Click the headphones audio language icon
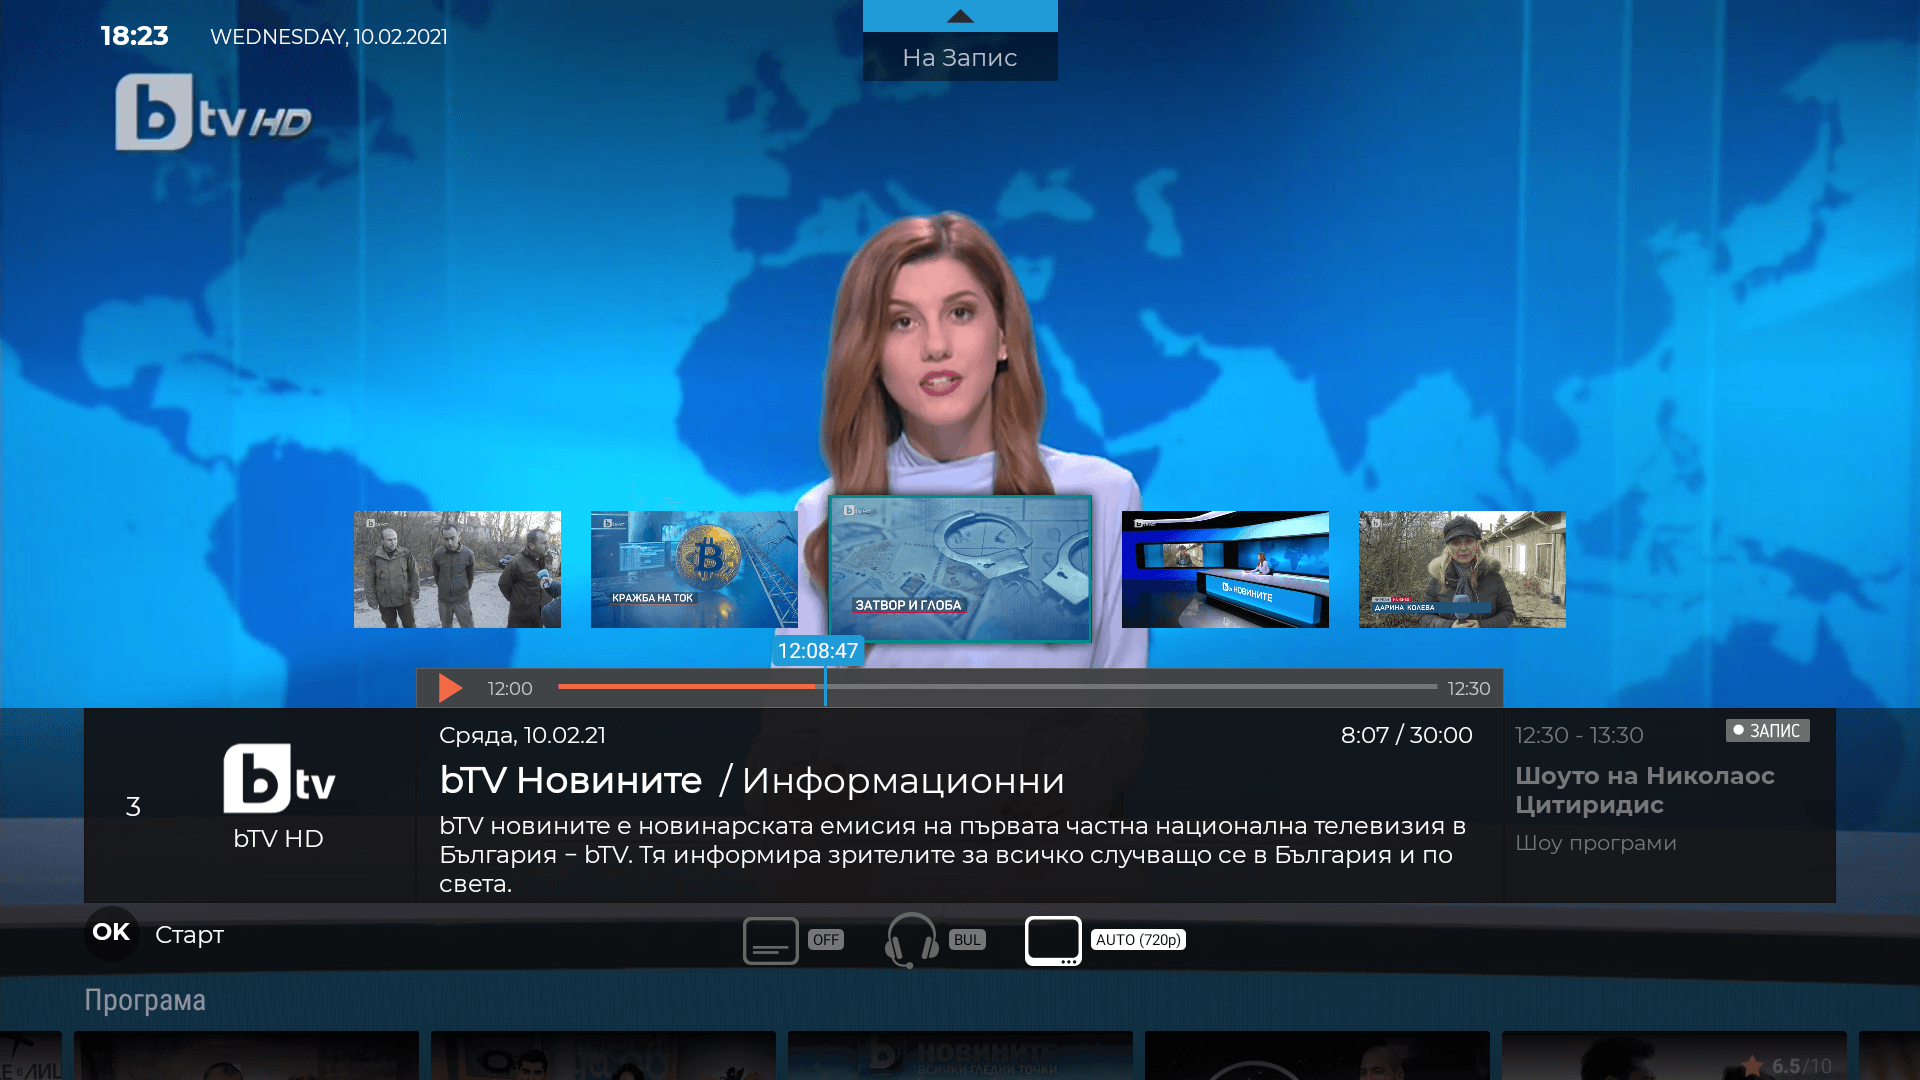Viewport: 1920px width, 1080px height. tap(911, 940)
